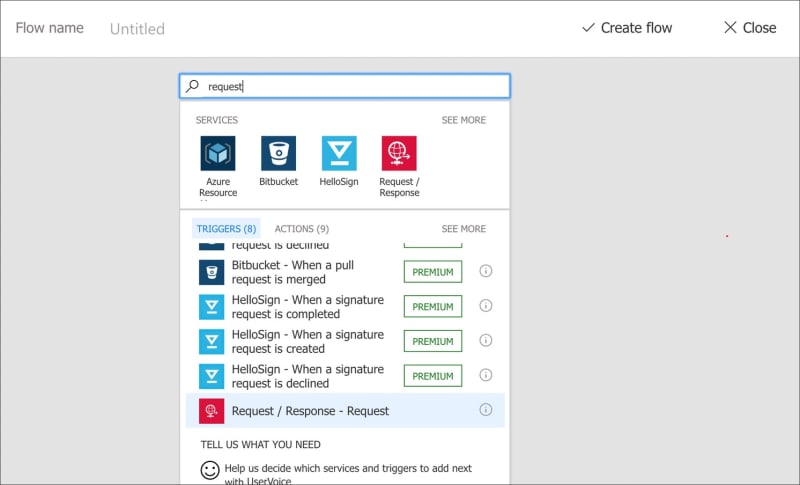
Task: Edit the Untitled flow name field
Action: click(137, 29)
